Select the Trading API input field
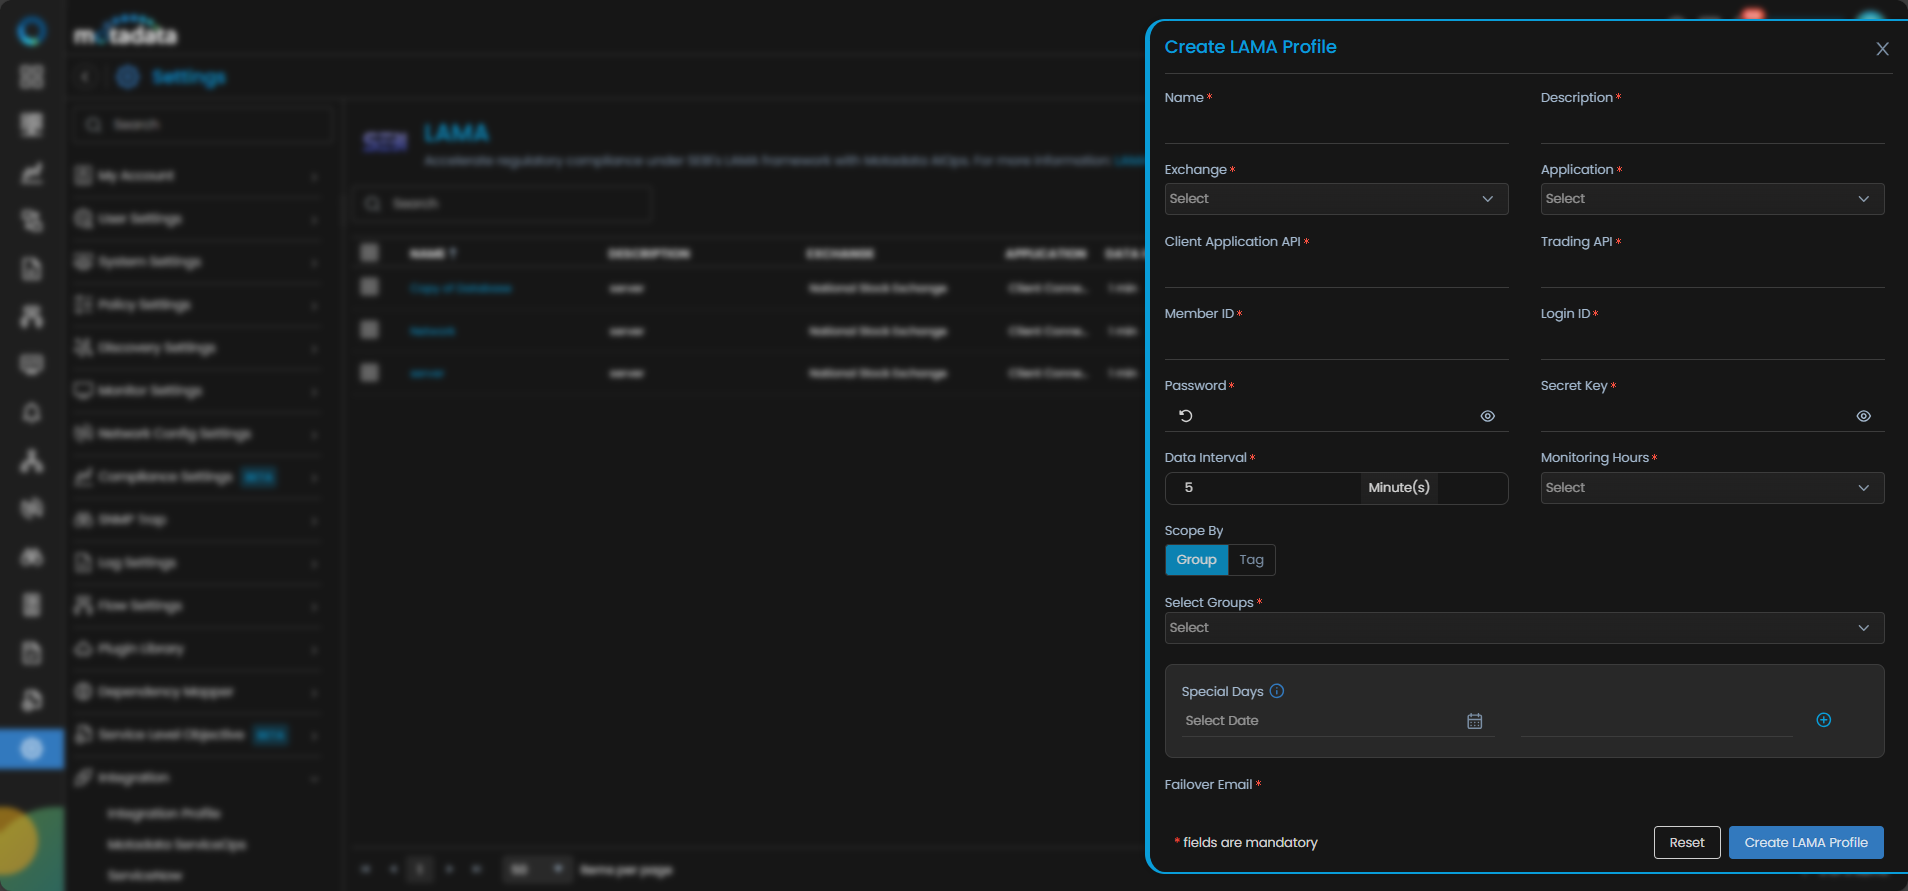This screenshot has width=1908, height=891. point(1712,271)
